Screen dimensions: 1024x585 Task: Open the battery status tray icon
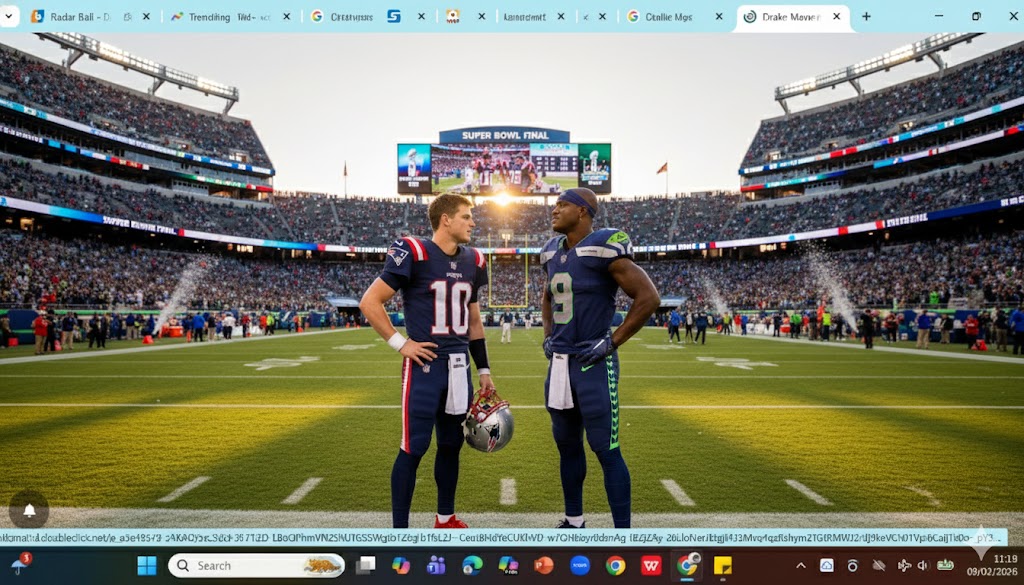[946, 565]
